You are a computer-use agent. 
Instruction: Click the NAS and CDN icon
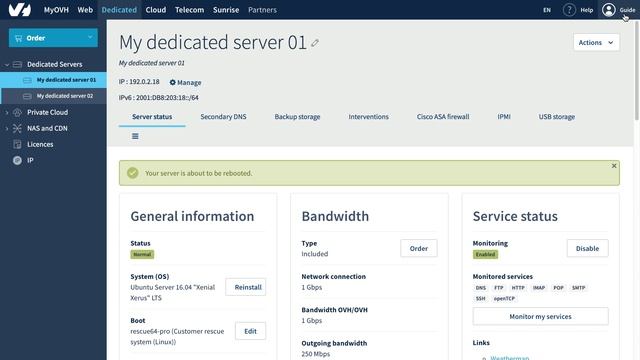tap(17, 128)
